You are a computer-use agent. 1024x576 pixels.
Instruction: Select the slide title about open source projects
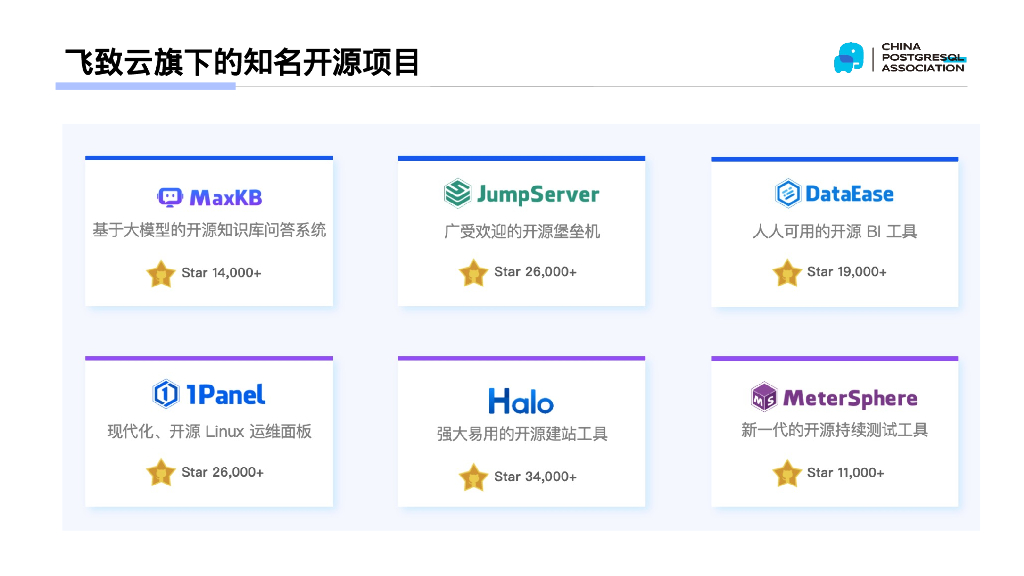[x=245, y=62]
